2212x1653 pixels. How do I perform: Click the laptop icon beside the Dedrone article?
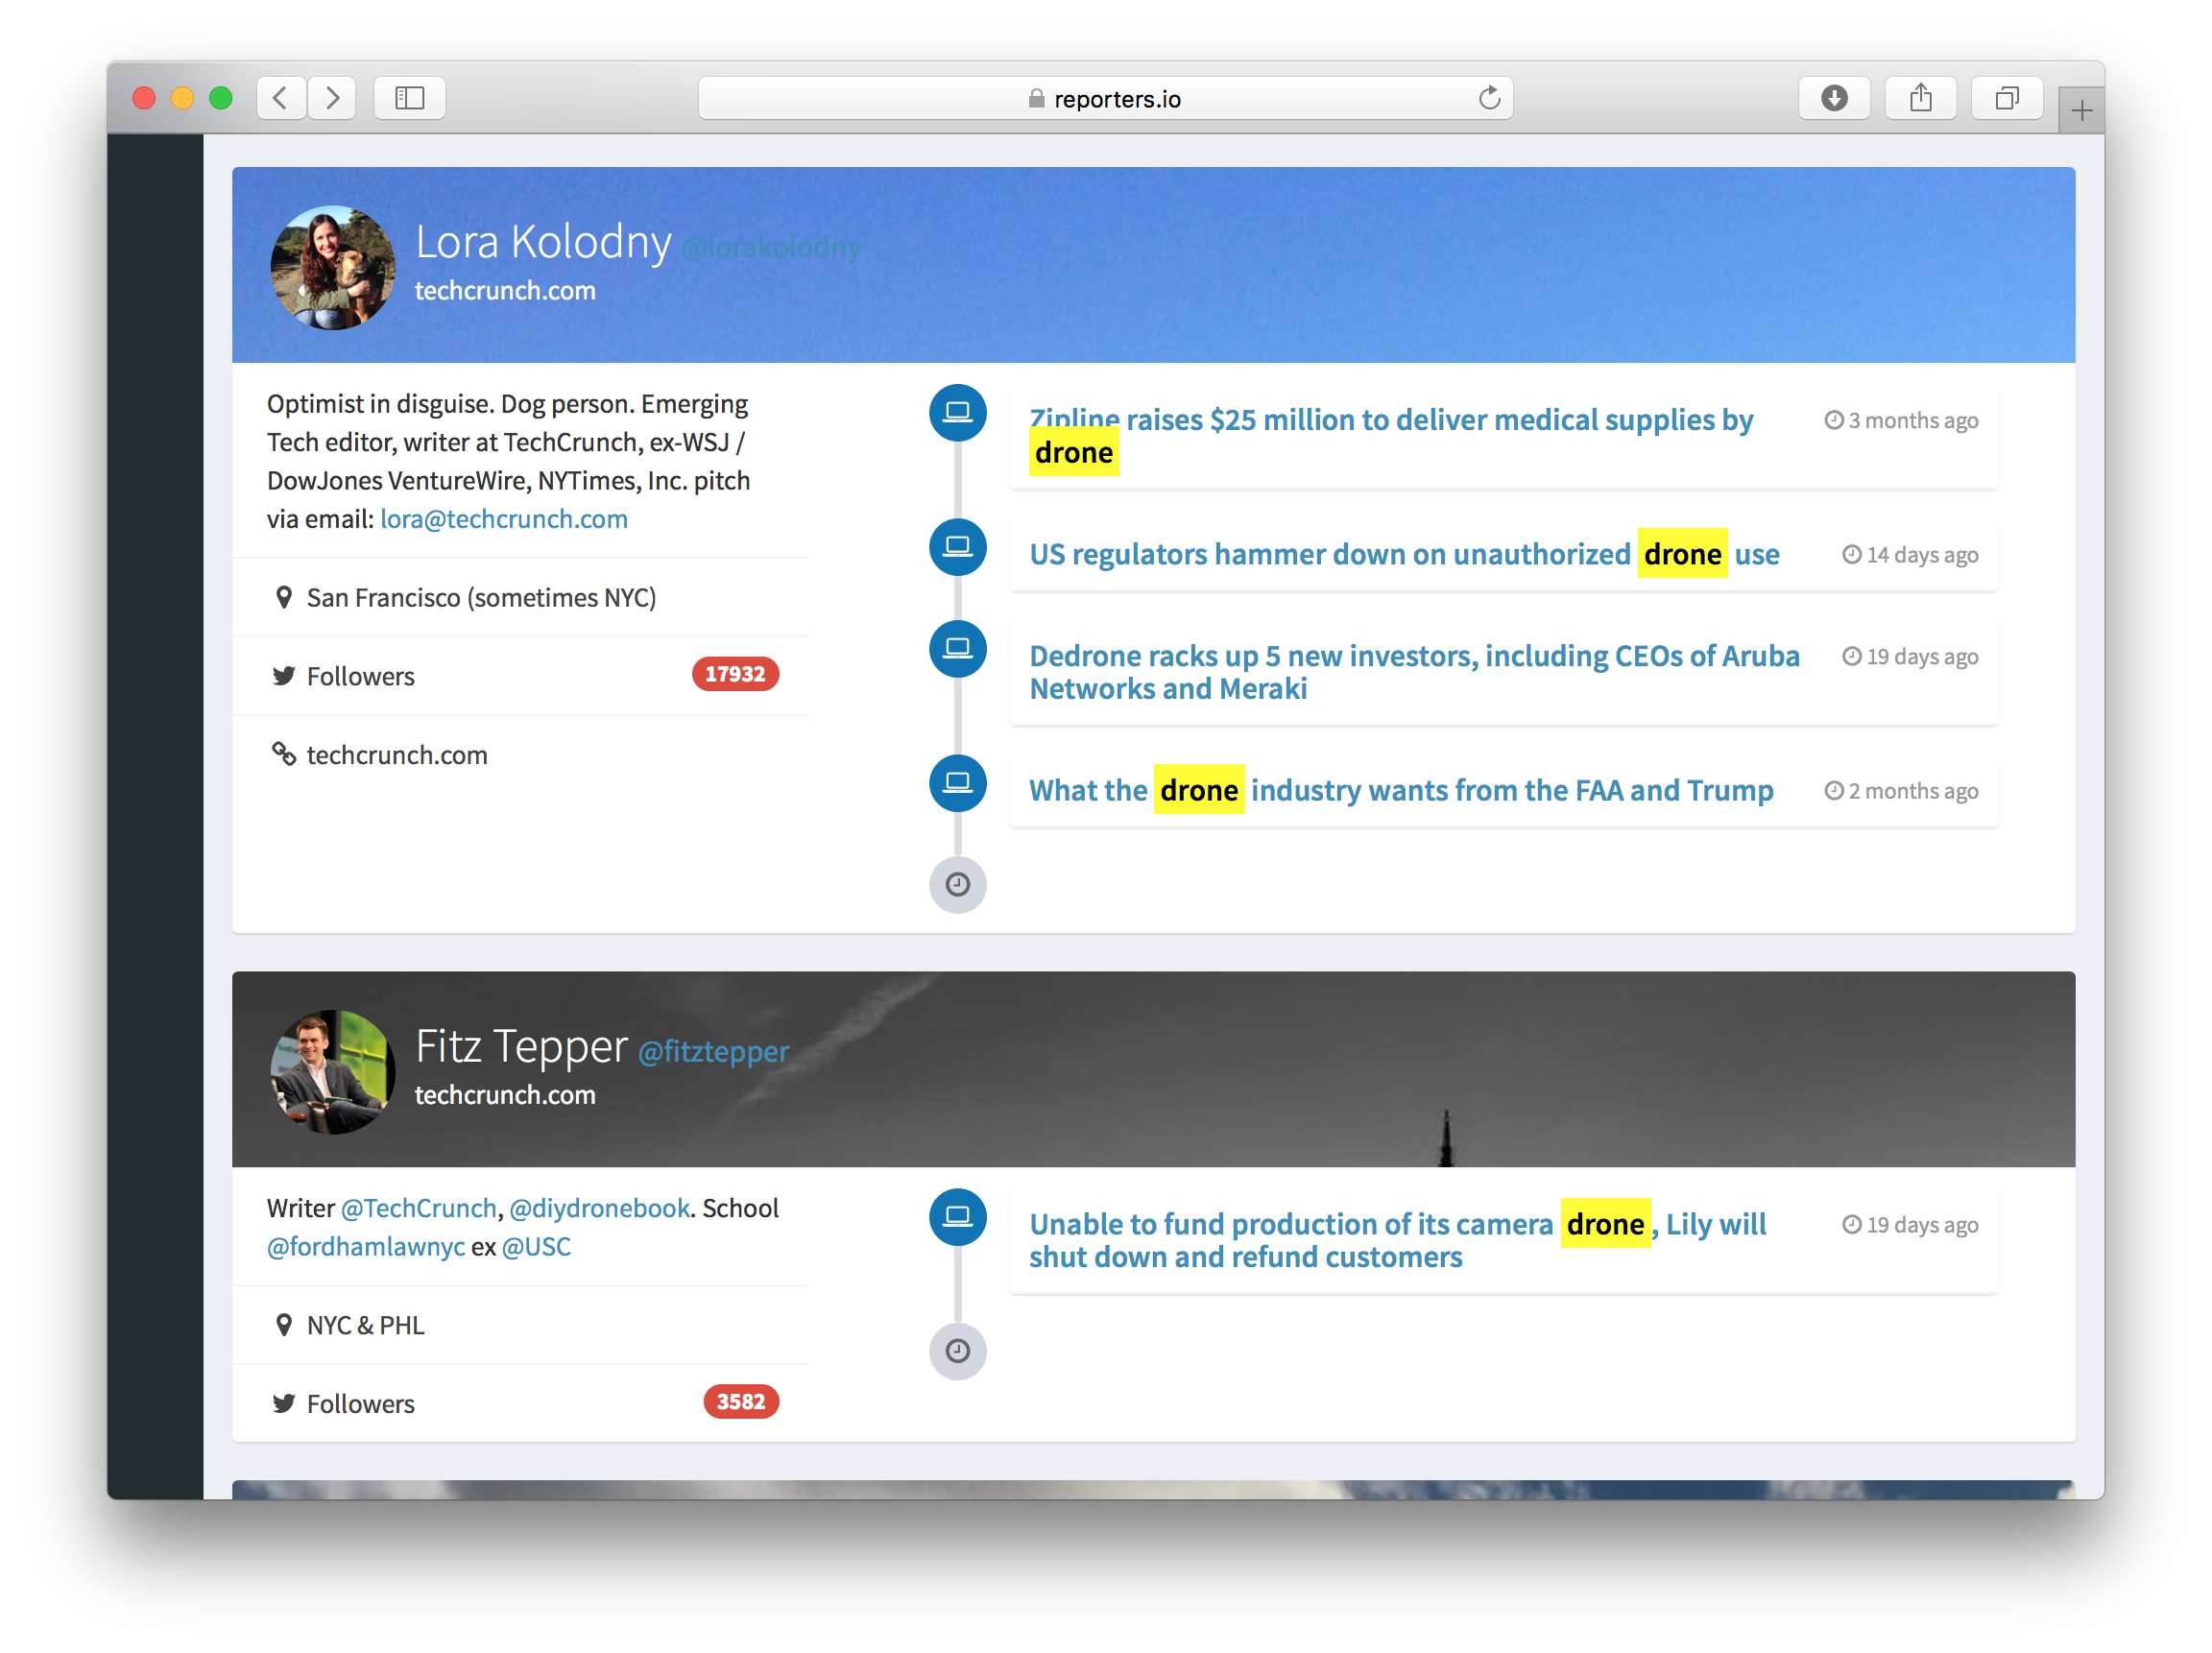point(957,648)
